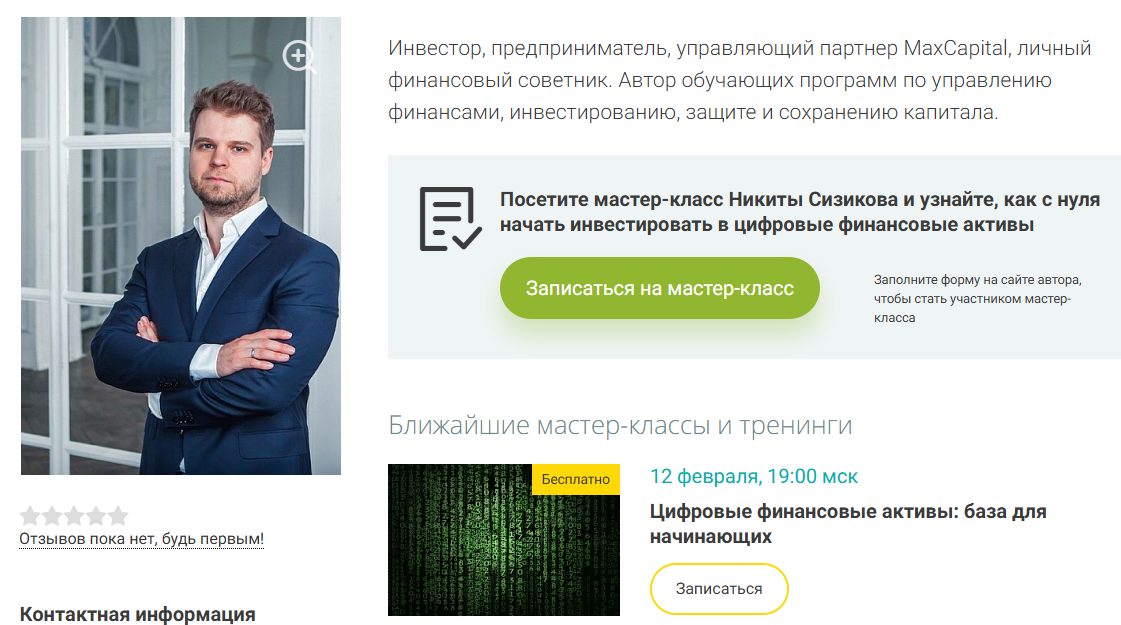Select the fourth rating star

click(97, 516)
